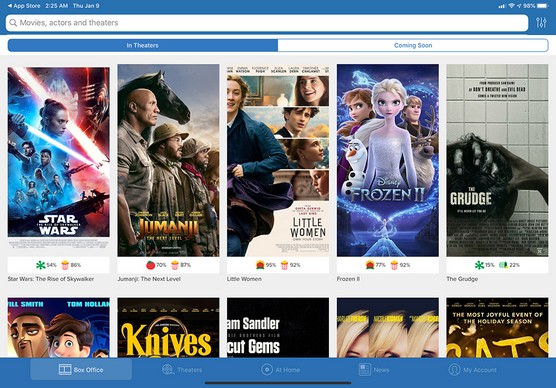Viewport: 556px width, 388px height.
Task: Tap the popcorn icon under Little Women
Action: (284, 265)
